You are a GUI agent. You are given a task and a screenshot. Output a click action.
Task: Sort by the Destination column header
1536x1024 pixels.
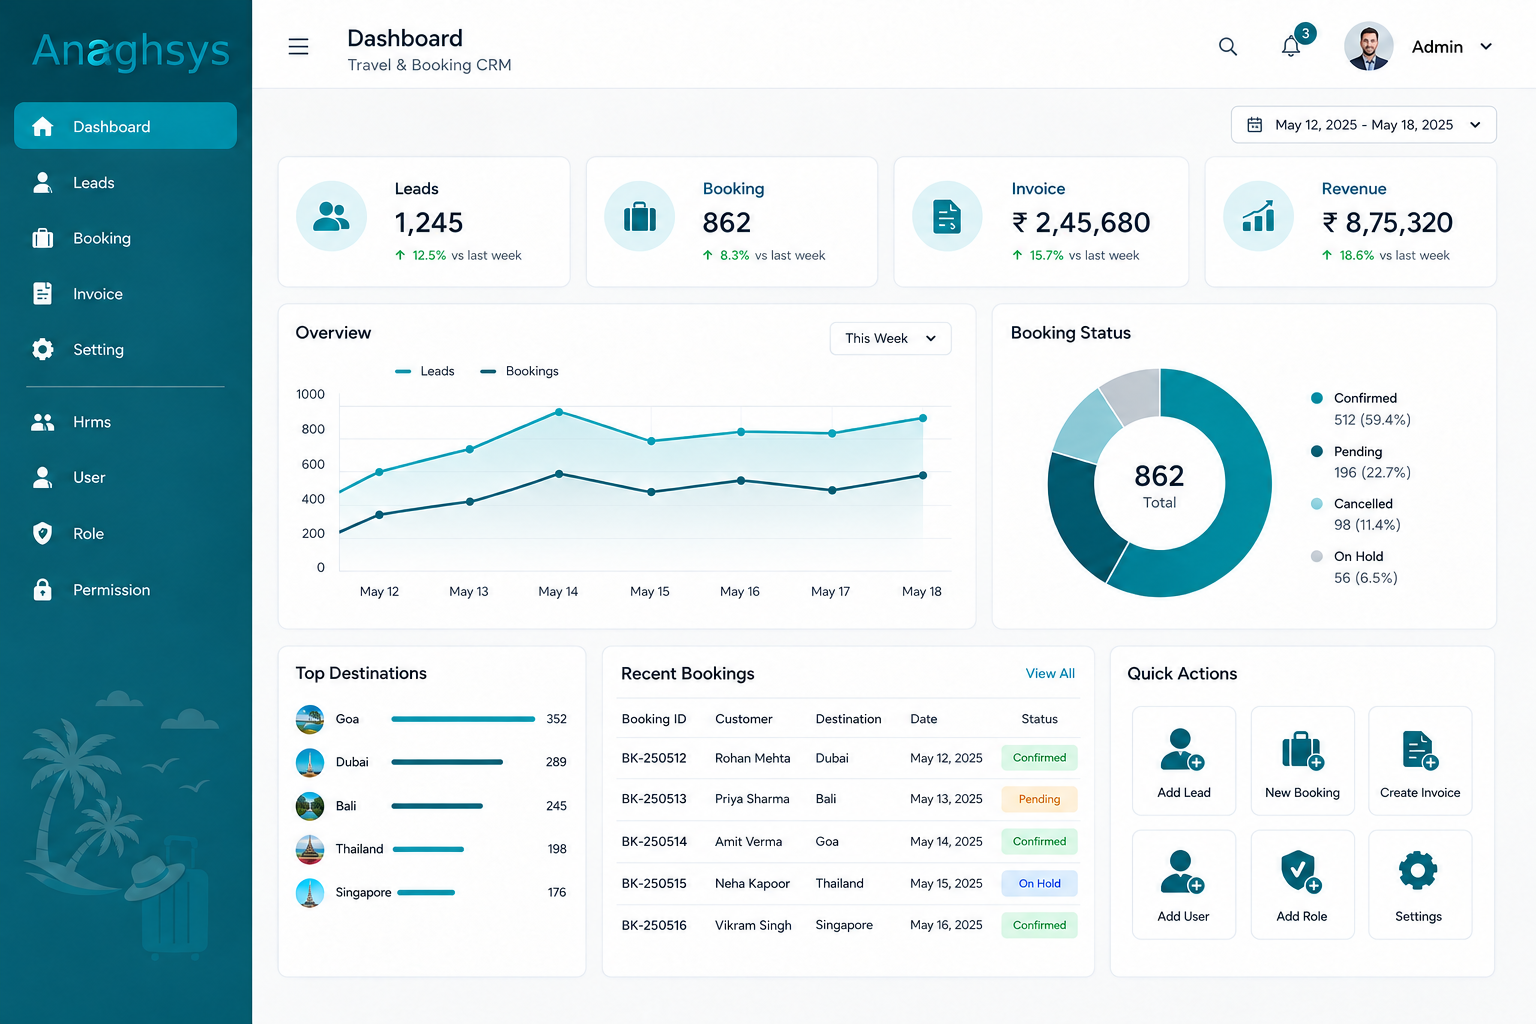pyautogui.click(x=848, y=719)
